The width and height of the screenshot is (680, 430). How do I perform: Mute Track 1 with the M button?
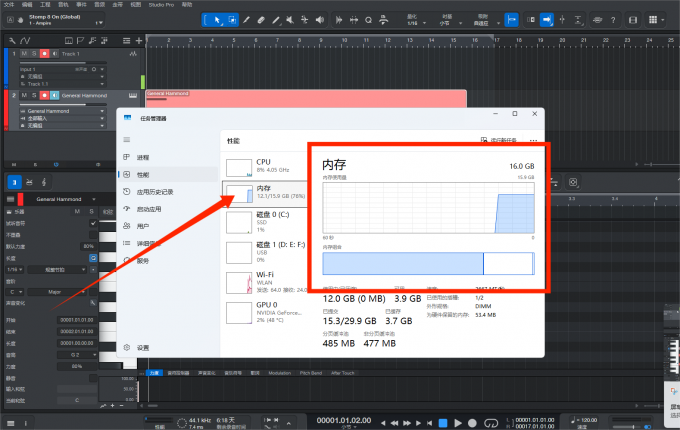tap(24, 54)
